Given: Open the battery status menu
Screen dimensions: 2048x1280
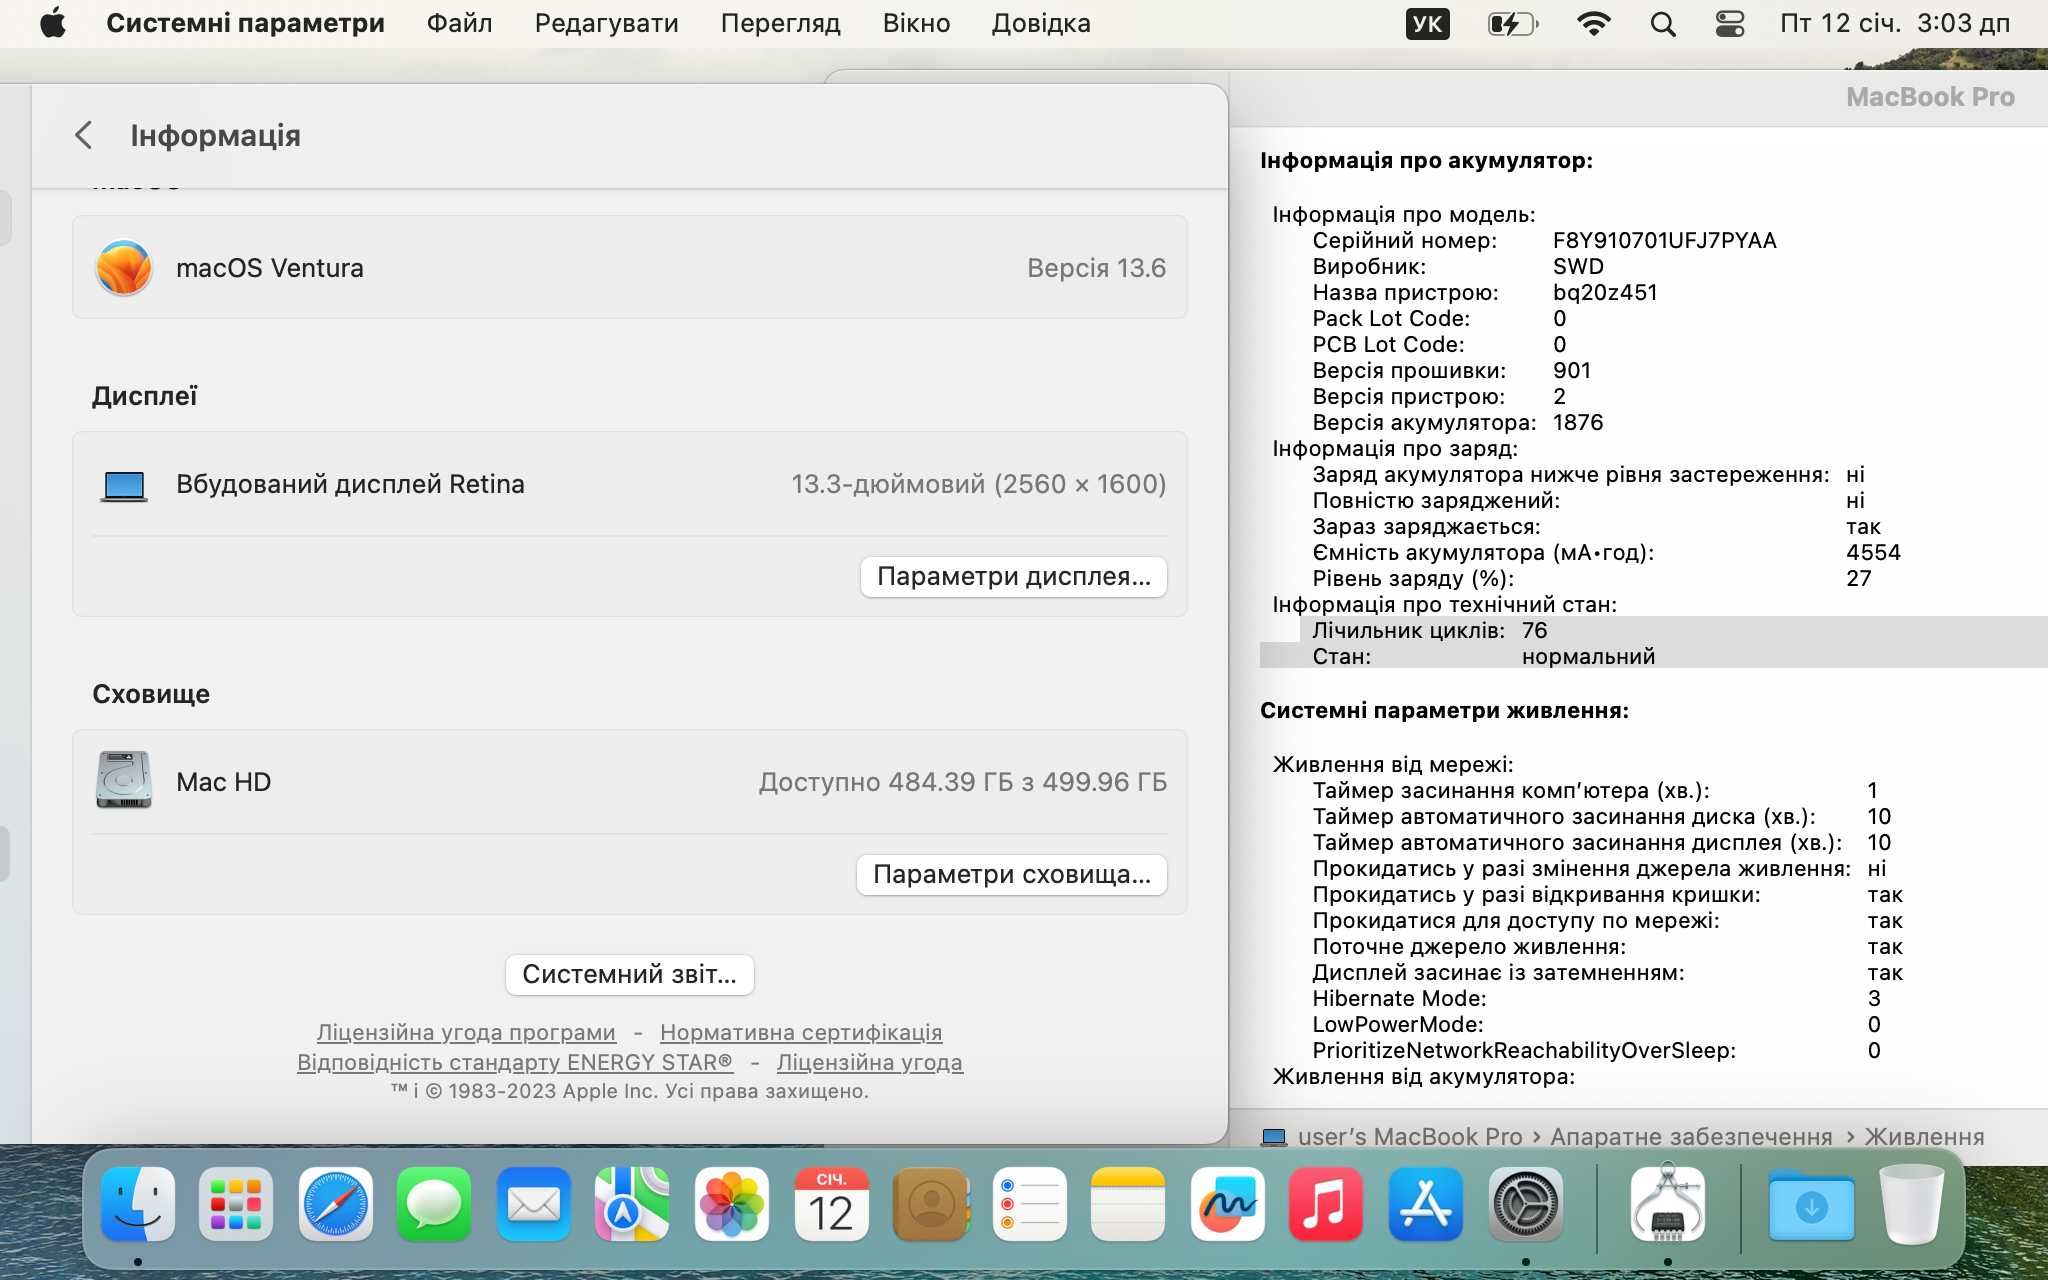Looking at the screenshot, I should coord(1512,23).
